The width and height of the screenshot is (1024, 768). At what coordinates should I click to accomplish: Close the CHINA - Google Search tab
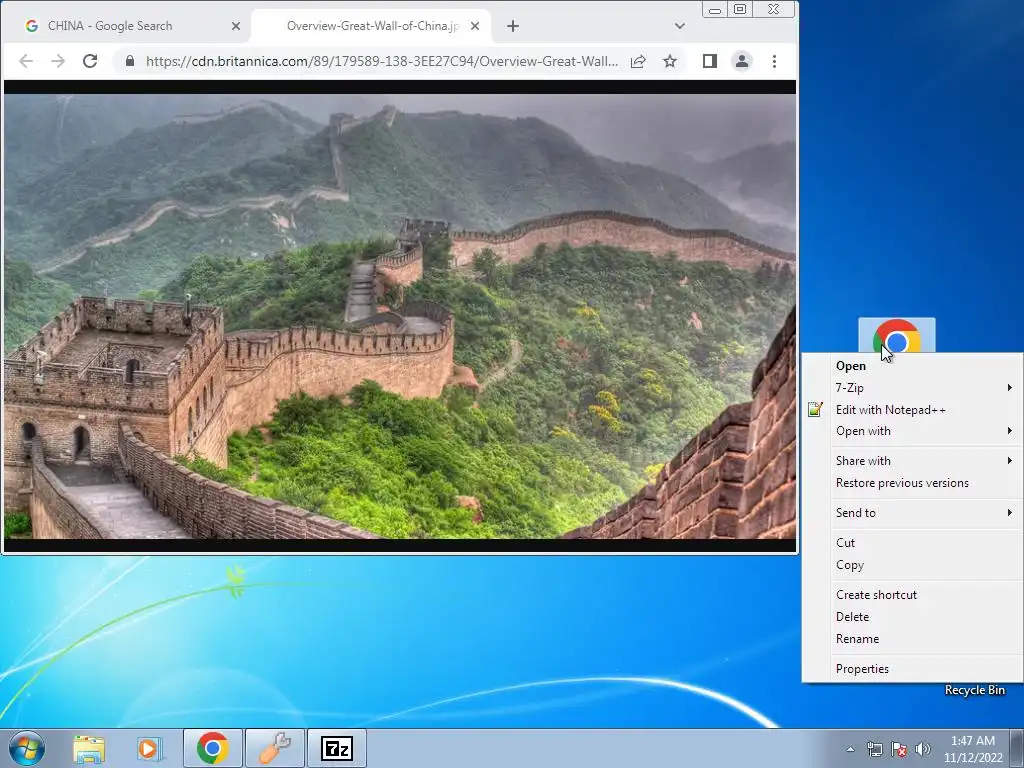point(236,26)
